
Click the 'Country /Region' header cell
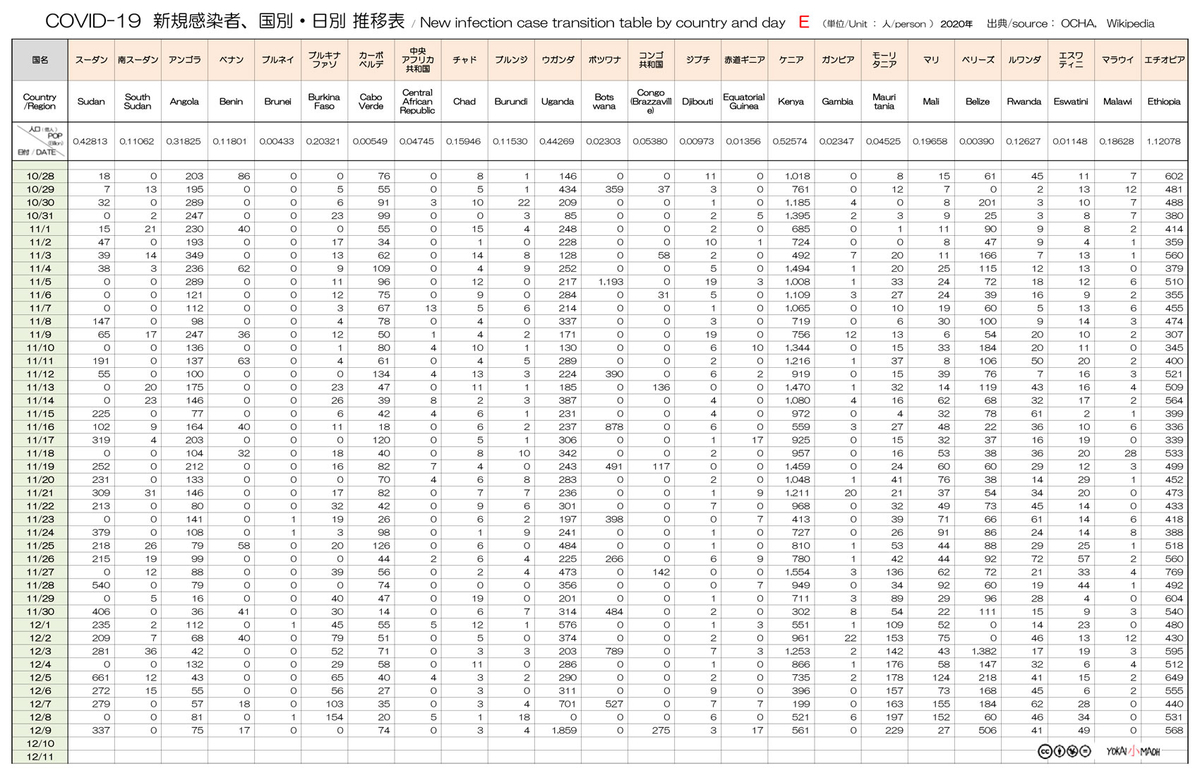(x=39, y=102)
